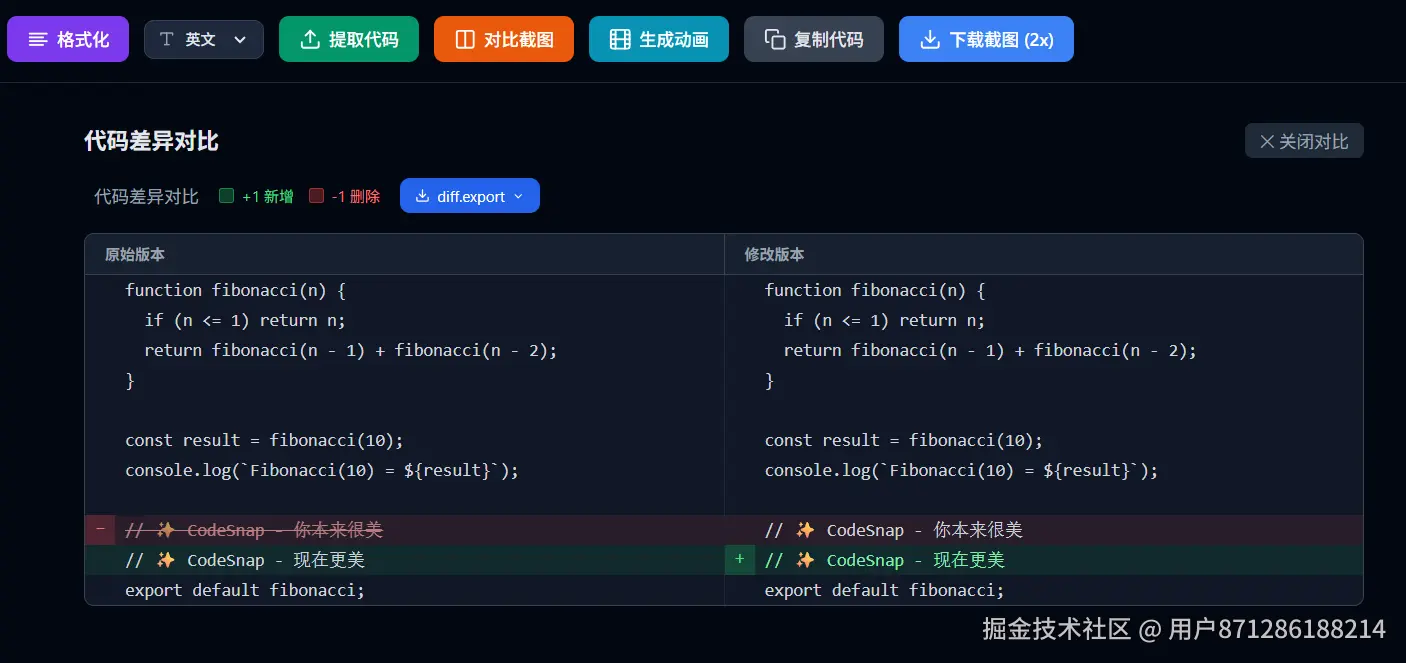The height and width of the screenshot is (663, 1406).
Task: Click 你本来很美 comment in 修改版本 panel
Action: click(894, 530)
